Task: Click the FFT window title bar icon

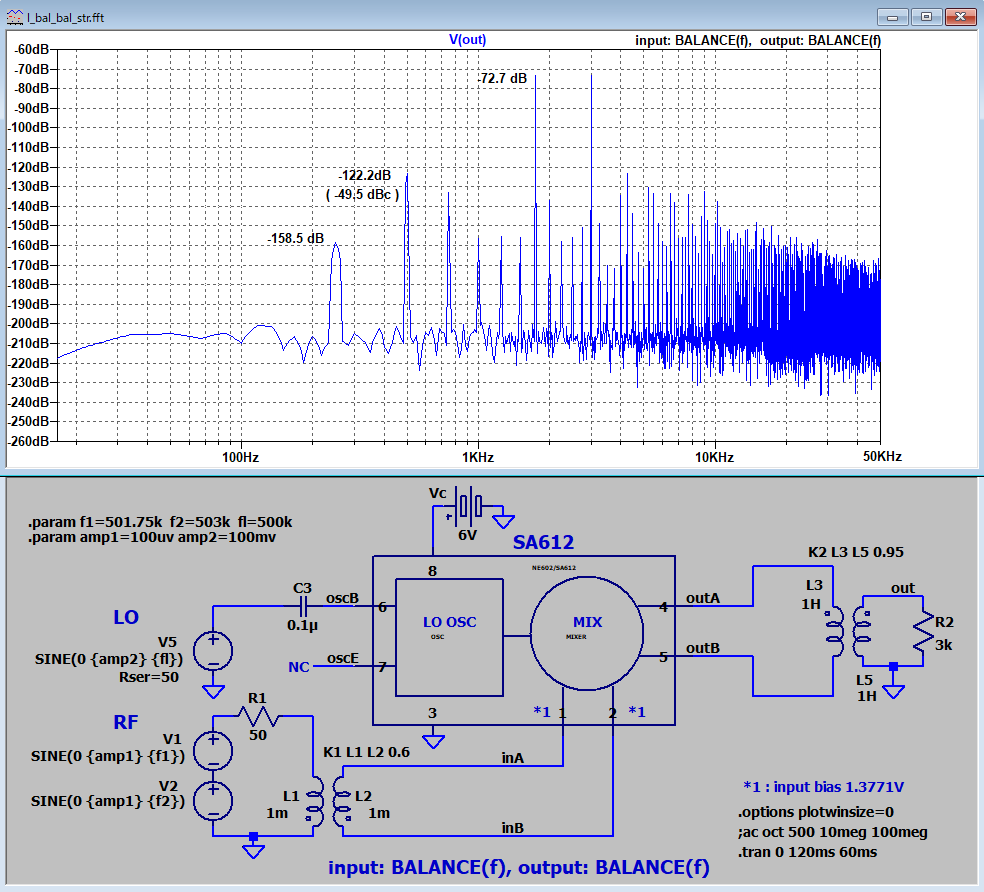Action: (x=14, y=18)
